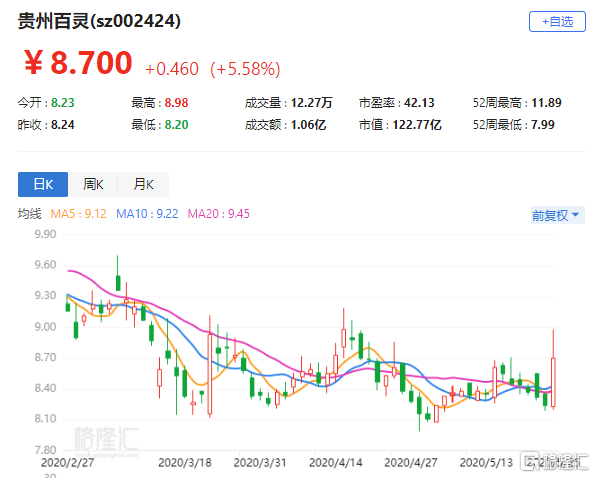Select the 昨收 value 8.24
Viewport: 595px width, 478px height.
point(63,125)
